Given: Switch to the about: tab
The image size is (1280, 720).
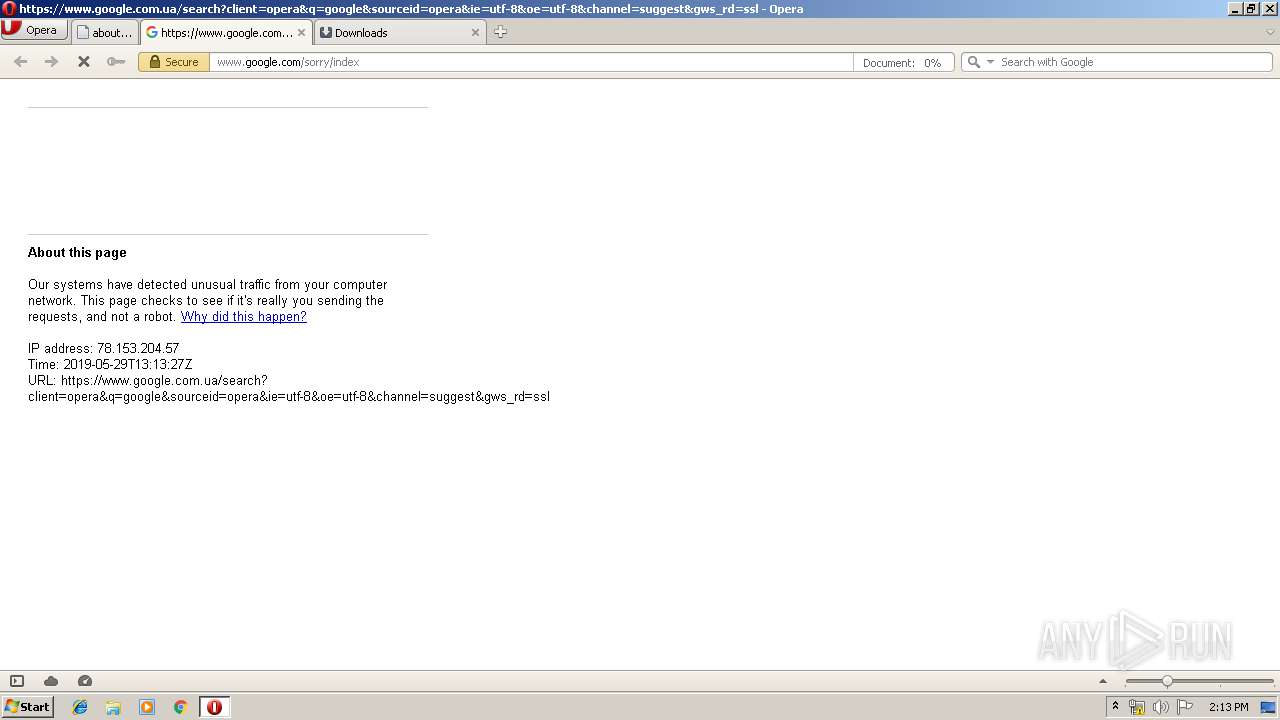Looking at the screenshot, I should click(105, 32).
